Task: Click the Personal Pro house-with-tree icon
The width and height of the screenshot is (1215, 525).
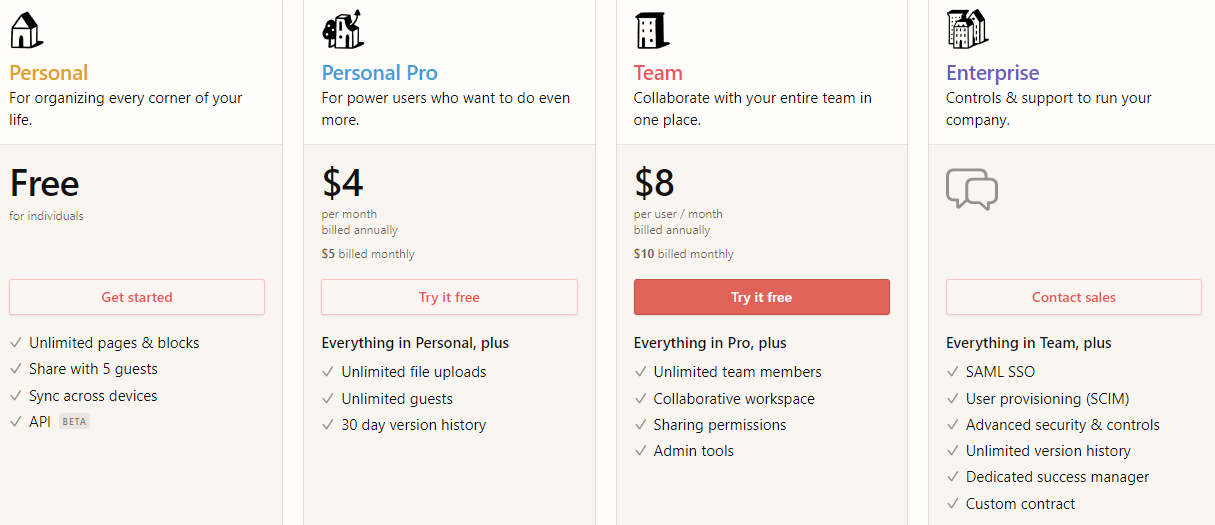Action: (x=342, y=29)
